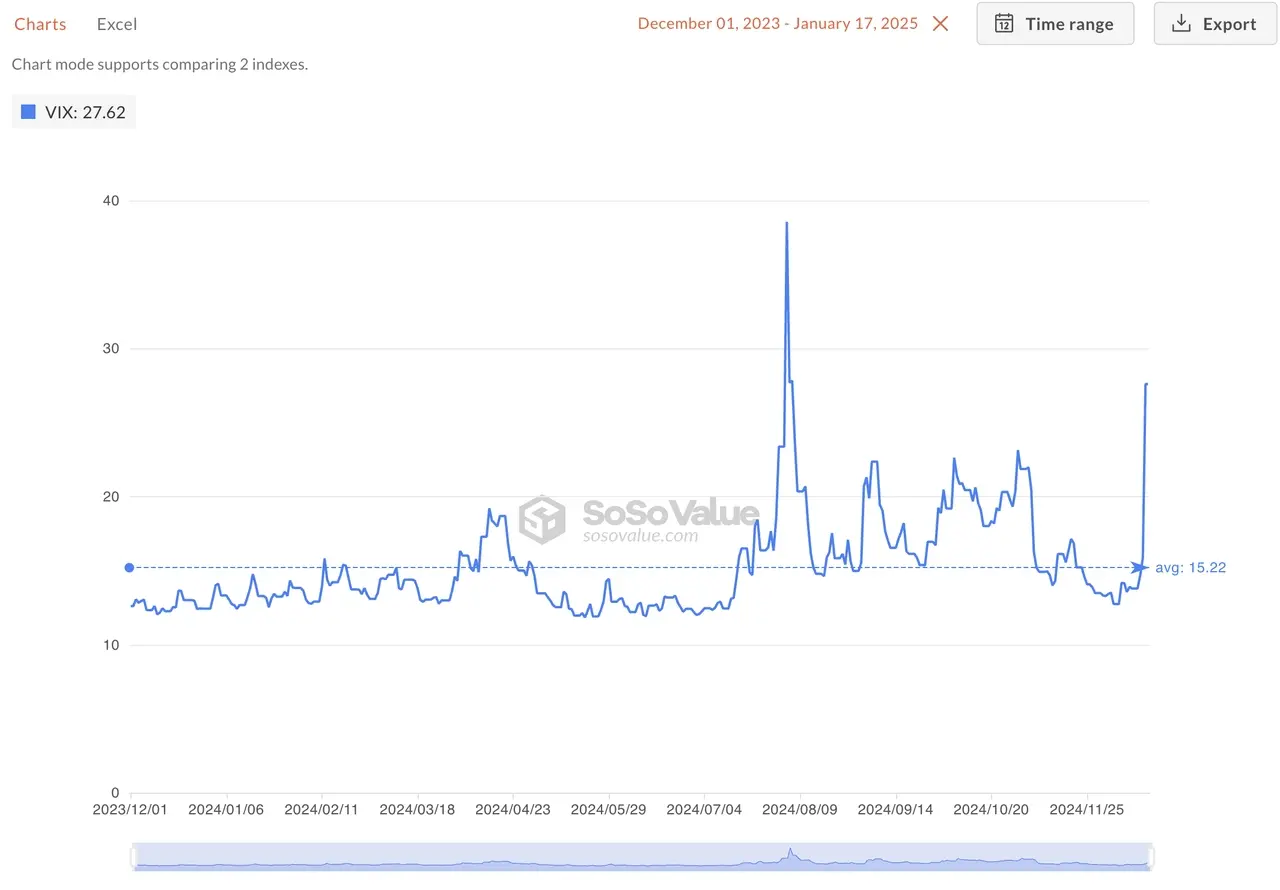Click the blue dot at chart start

(128, 567)
